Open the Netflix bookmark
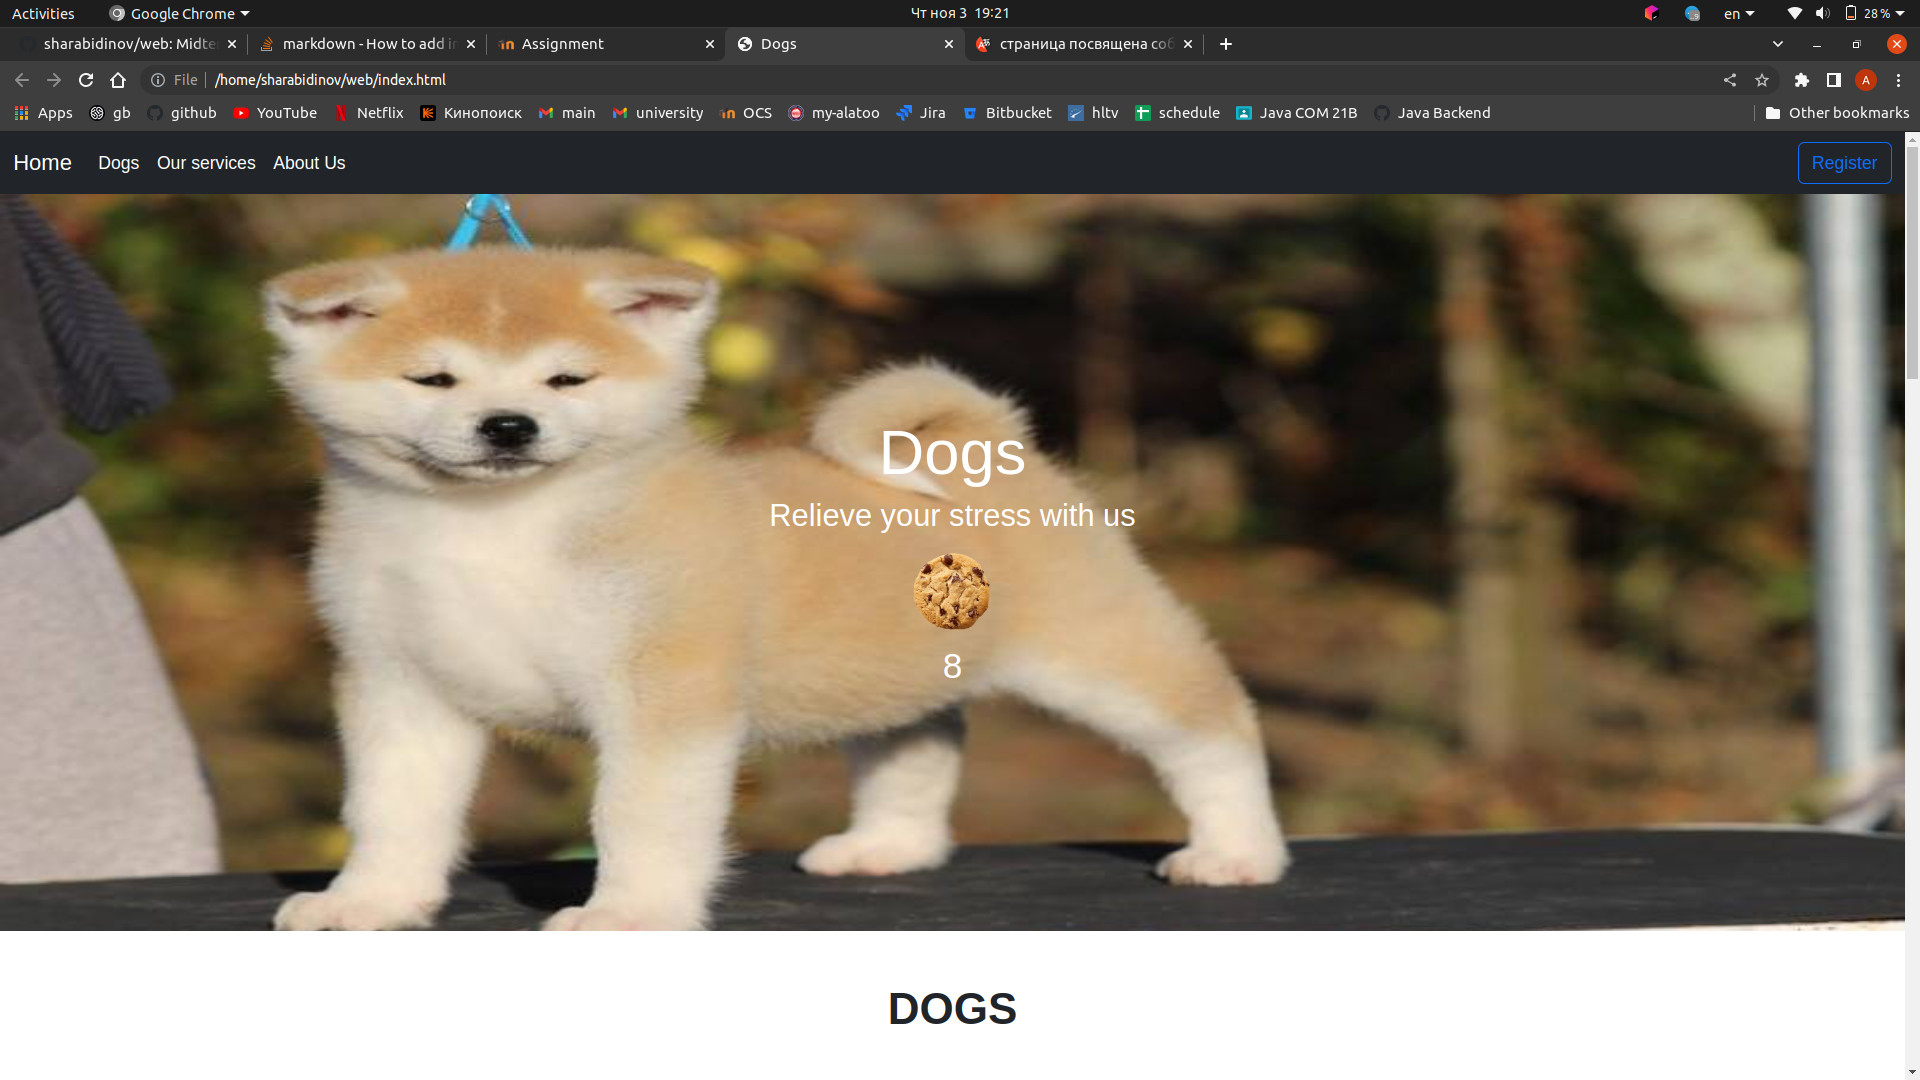 click(368, 113)
